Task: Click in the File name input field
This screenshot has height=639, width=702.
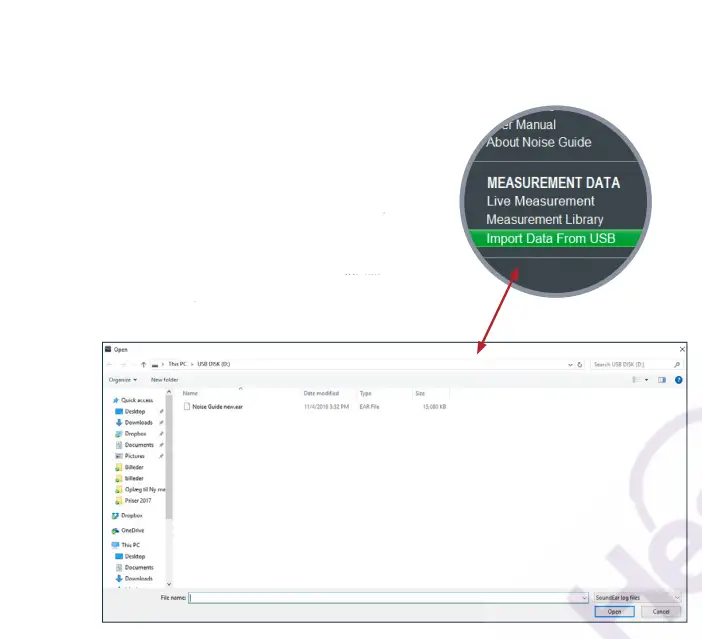Action: click(388, 598)
